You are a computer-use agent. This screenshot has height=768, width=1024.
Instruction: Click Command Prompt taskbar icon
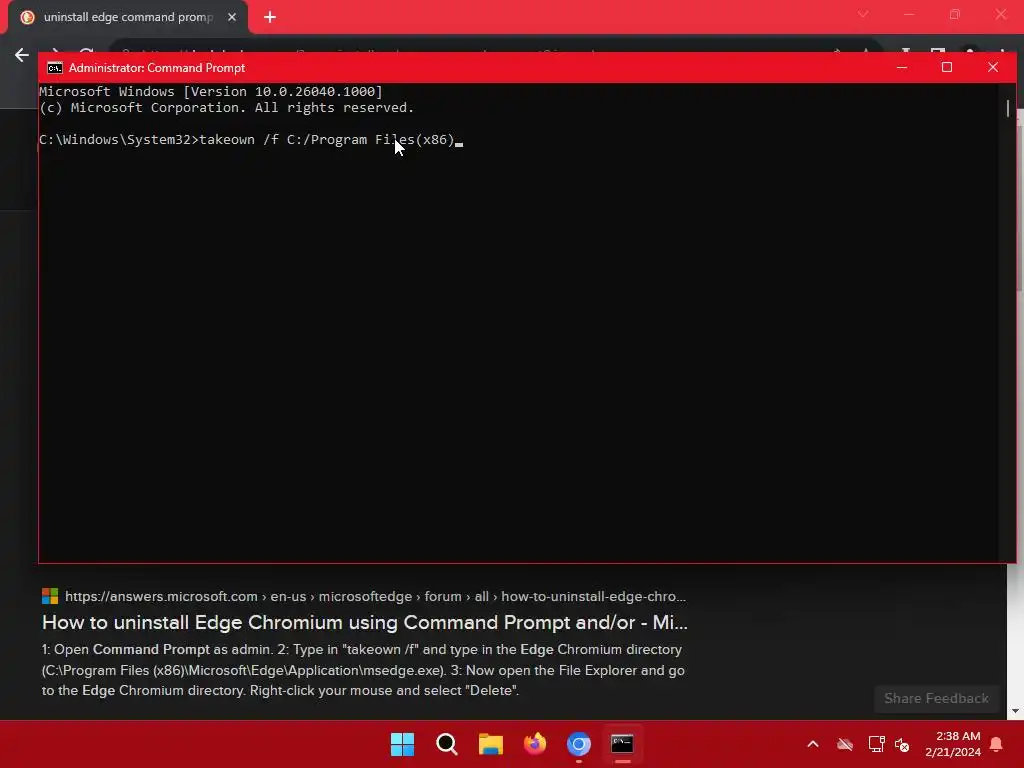(x=622, y=744)
